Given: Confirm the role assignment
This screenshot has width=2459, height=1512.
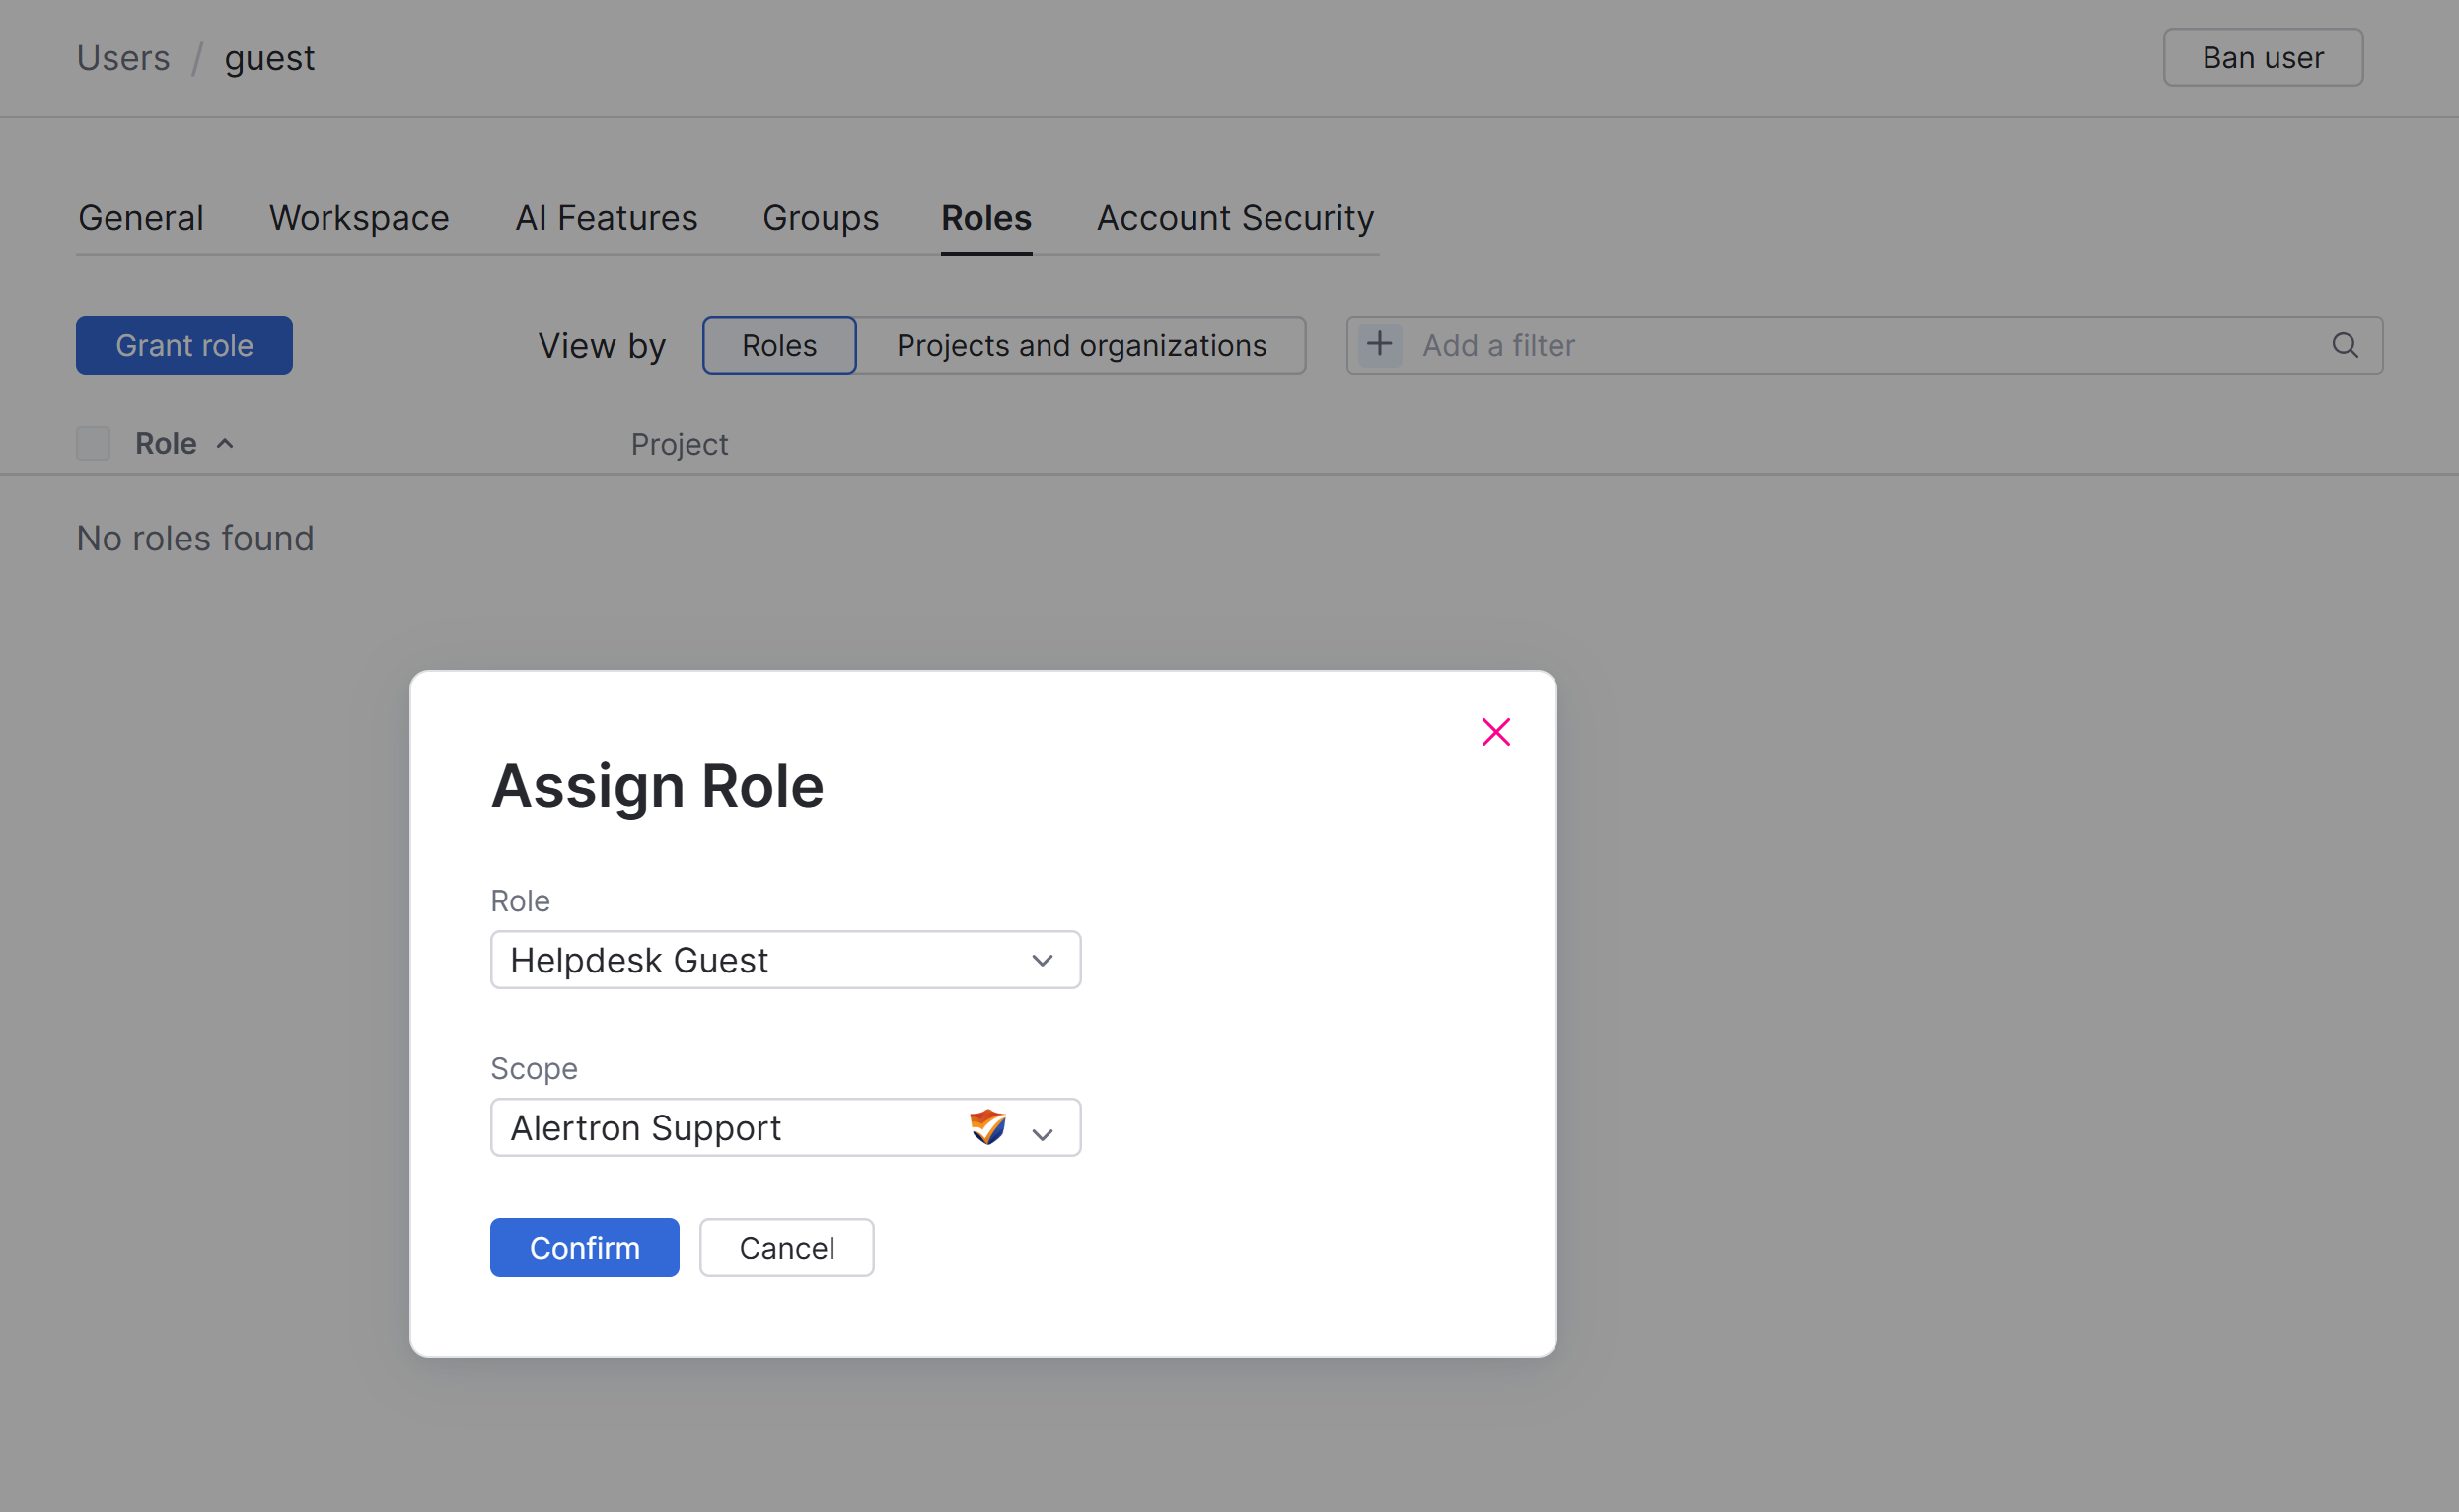Looking at the screenshot, I should (584, 1247).
